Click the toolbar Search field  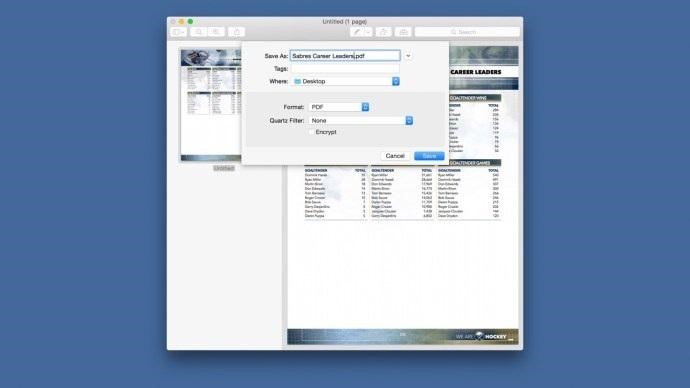click(467, 32)
